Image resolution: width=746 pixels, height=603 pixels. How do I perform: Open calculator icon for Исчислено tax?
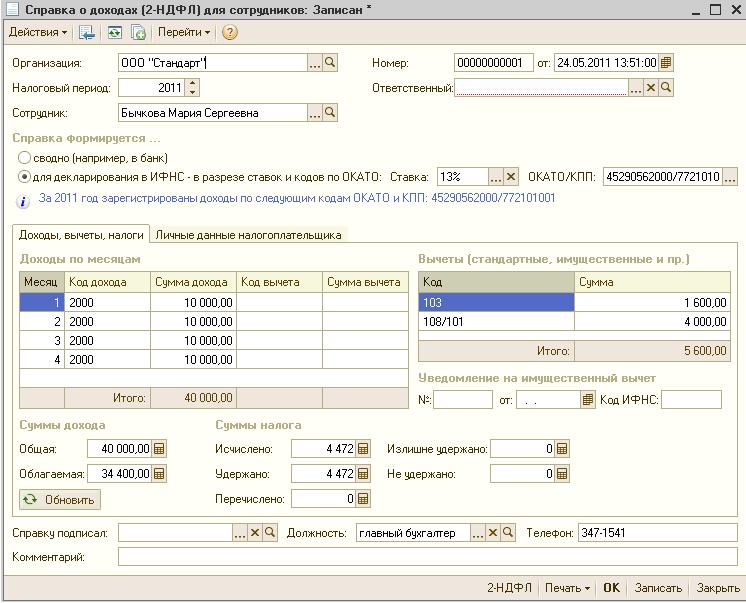[363, 449]
